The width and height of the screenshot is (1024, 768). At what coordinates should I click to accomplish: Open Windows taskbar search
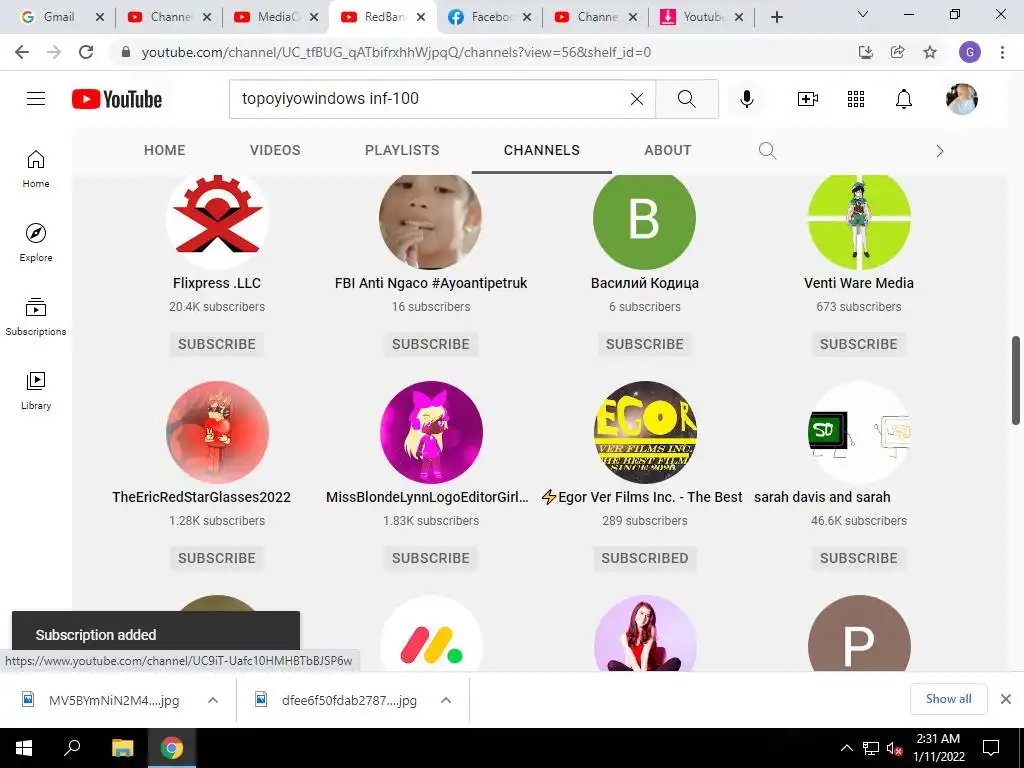72,748
